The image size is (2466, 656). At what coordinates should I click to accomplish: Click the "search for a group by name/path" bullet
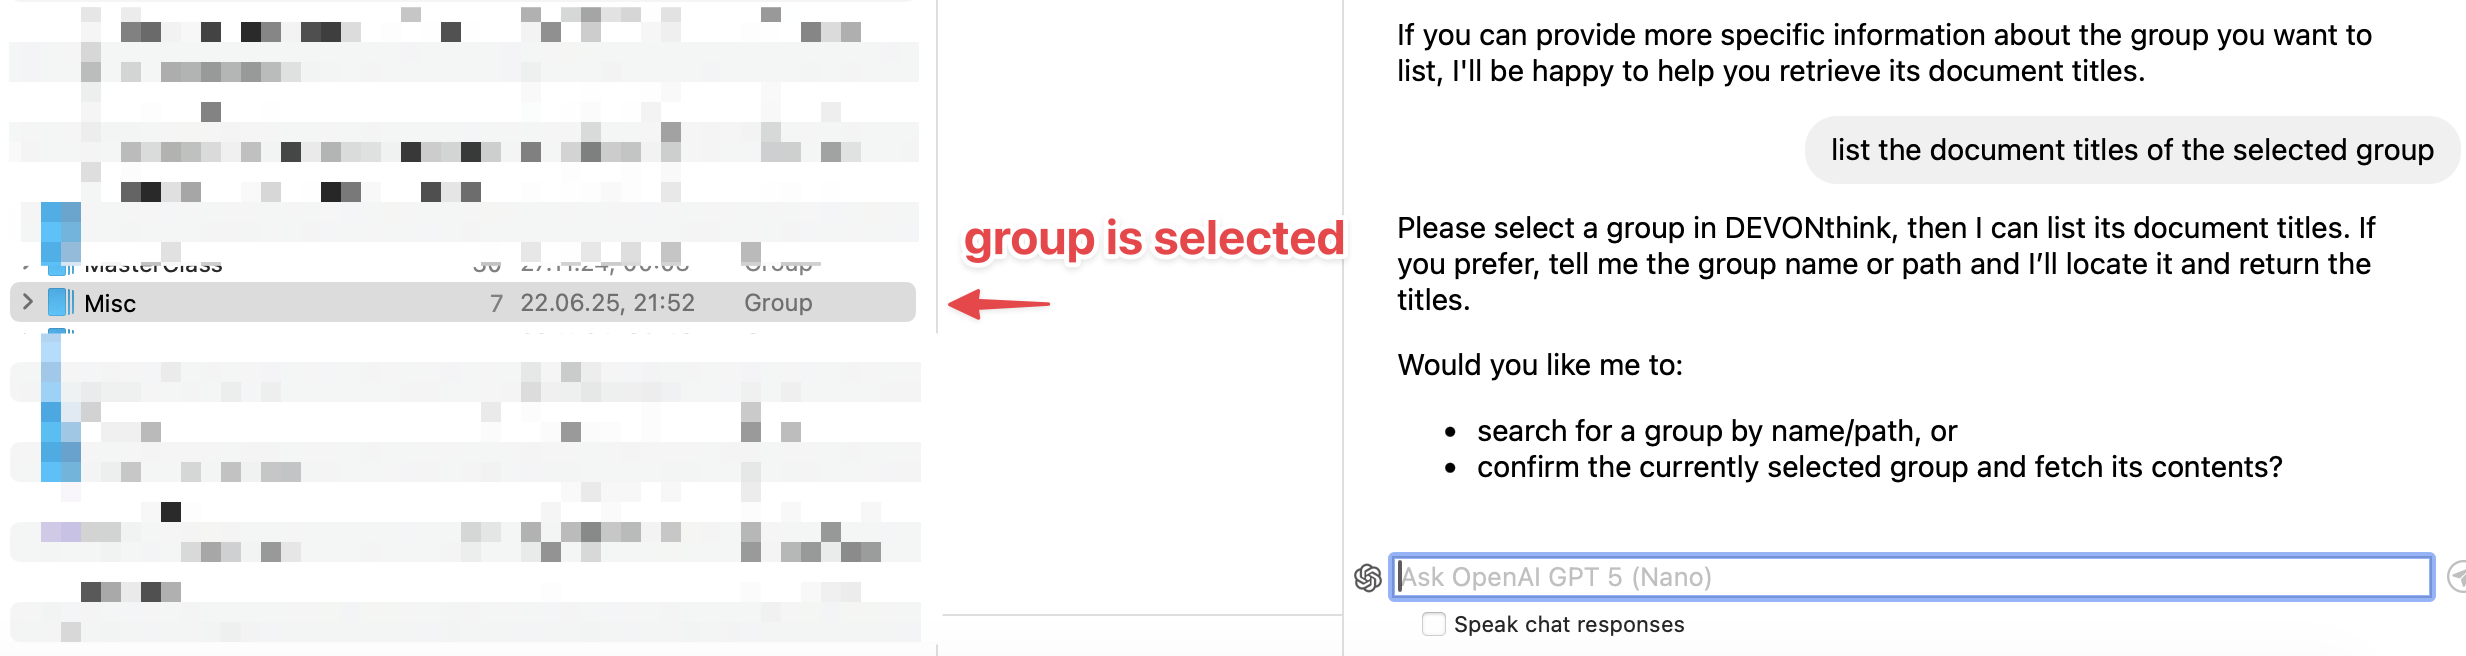[1716, 431]
